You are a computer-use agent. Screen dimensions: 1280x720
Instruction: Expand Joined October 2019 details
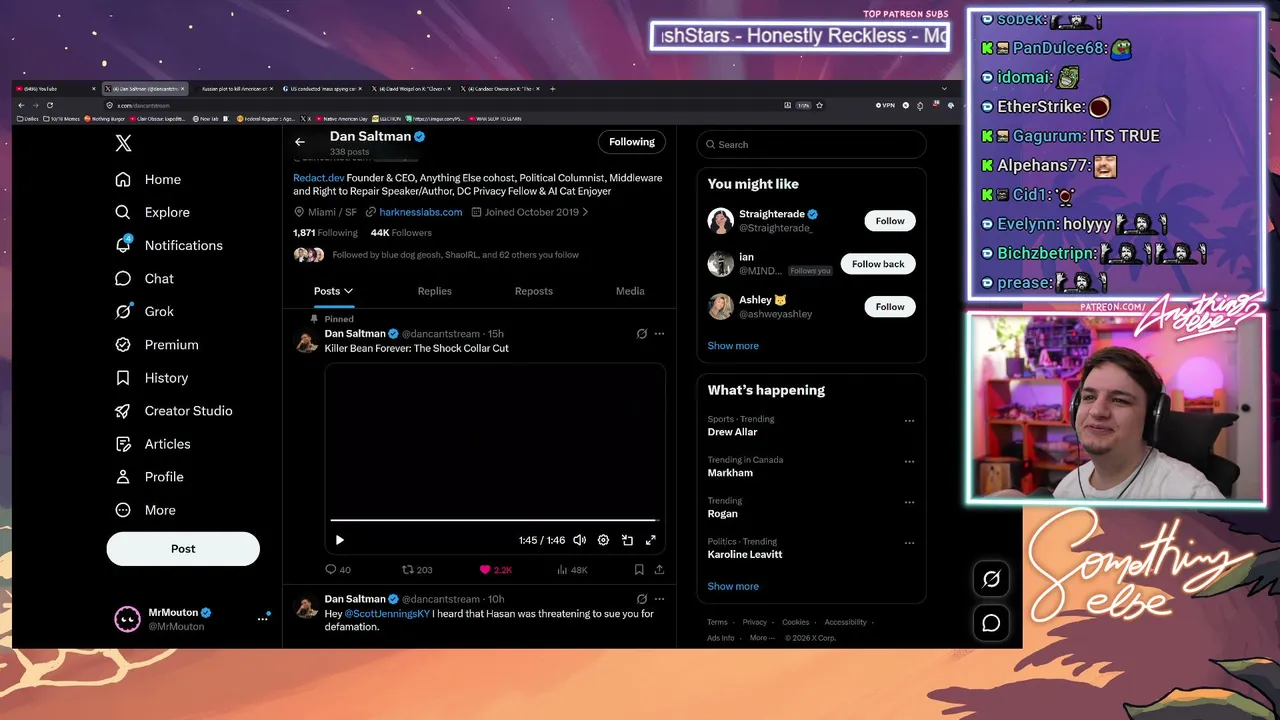pos(530,212)
